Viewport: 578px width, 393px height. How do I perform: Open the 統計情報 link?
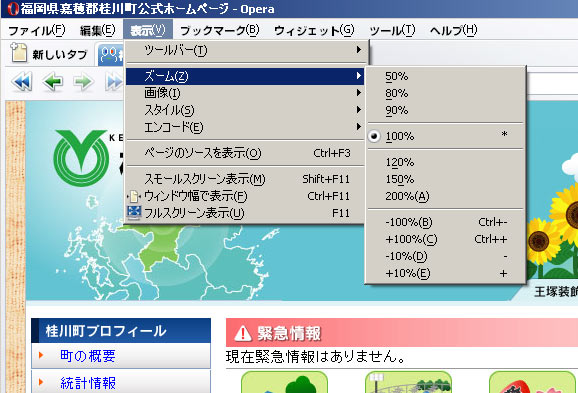pyautogui.click(x=88, y=383)
